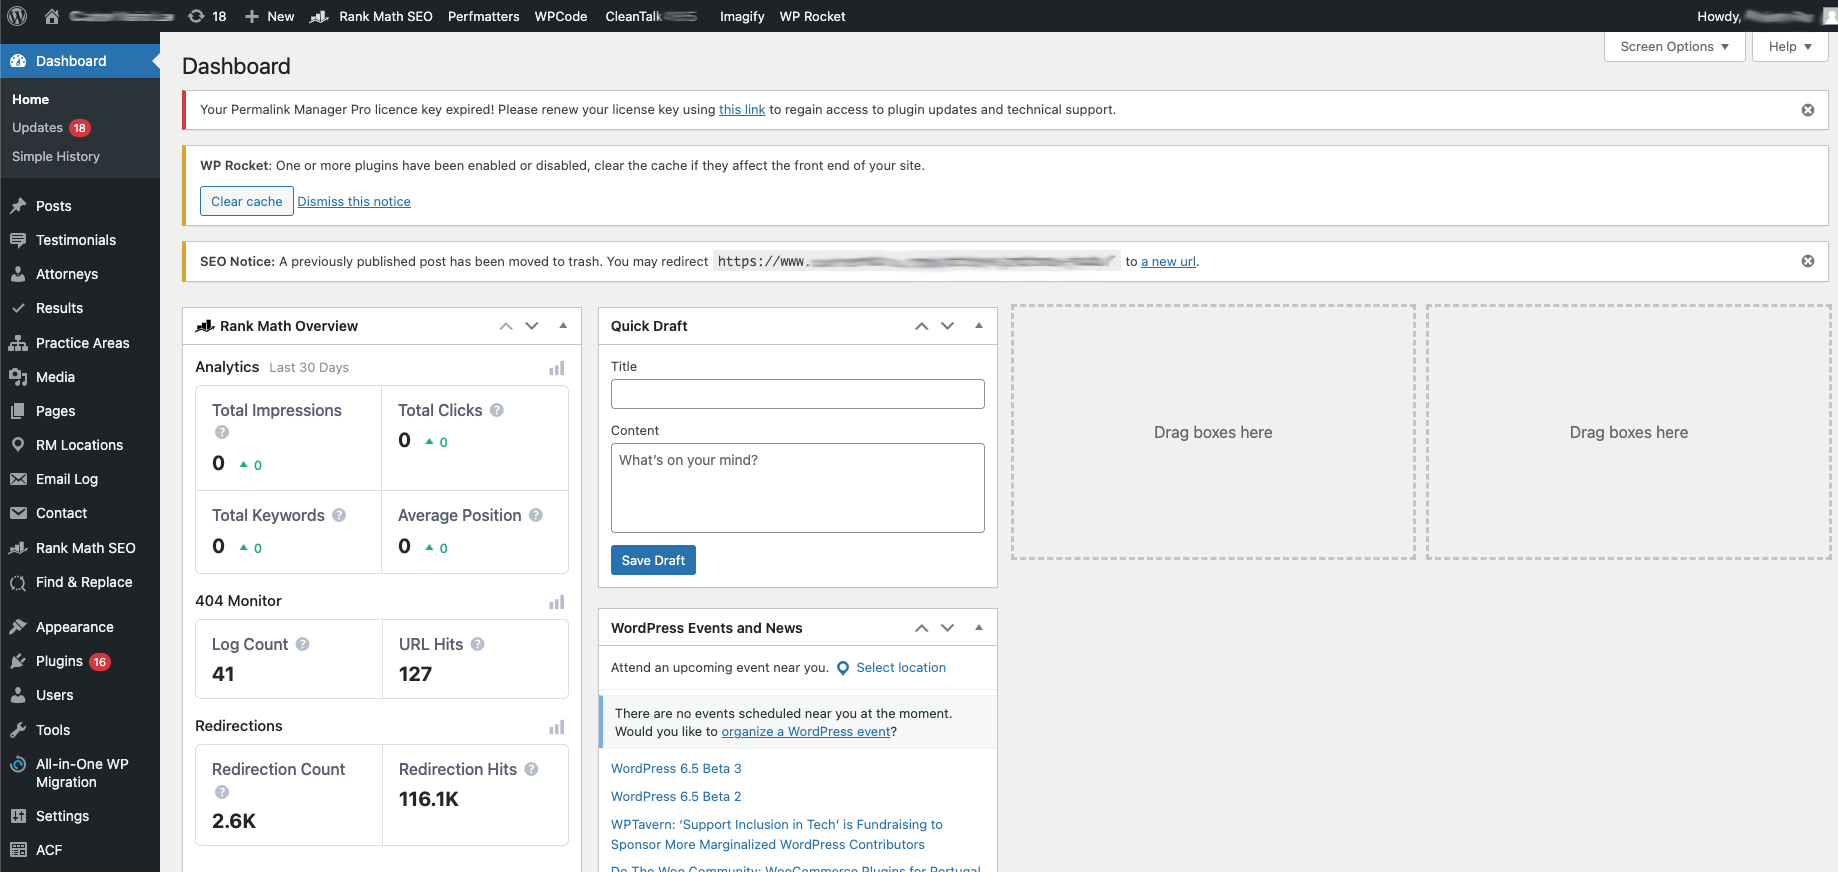Open WordPress 6.5 Beta 3 news
Image resolution: width=1838 pixels, height=872 pixels.
click(x=676, y=769)
